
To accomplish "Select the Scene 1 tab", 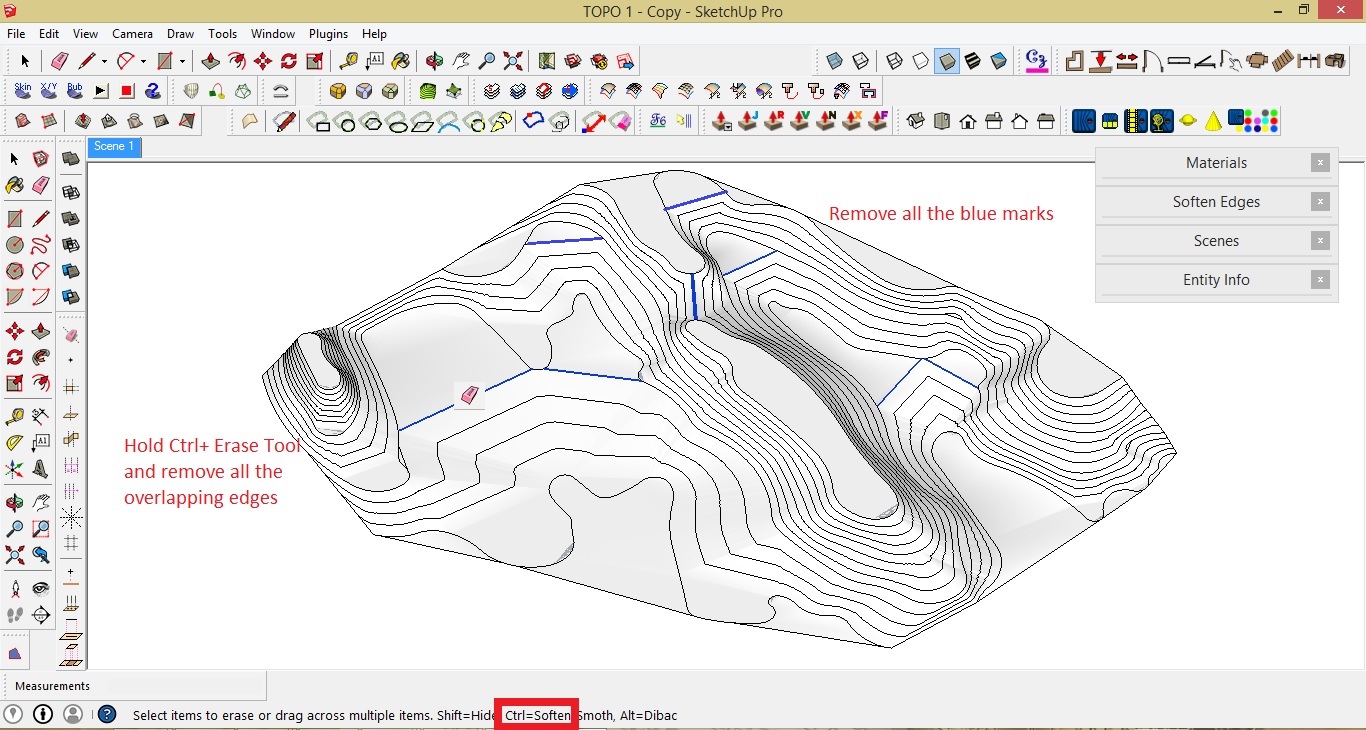I will point(113,146).
